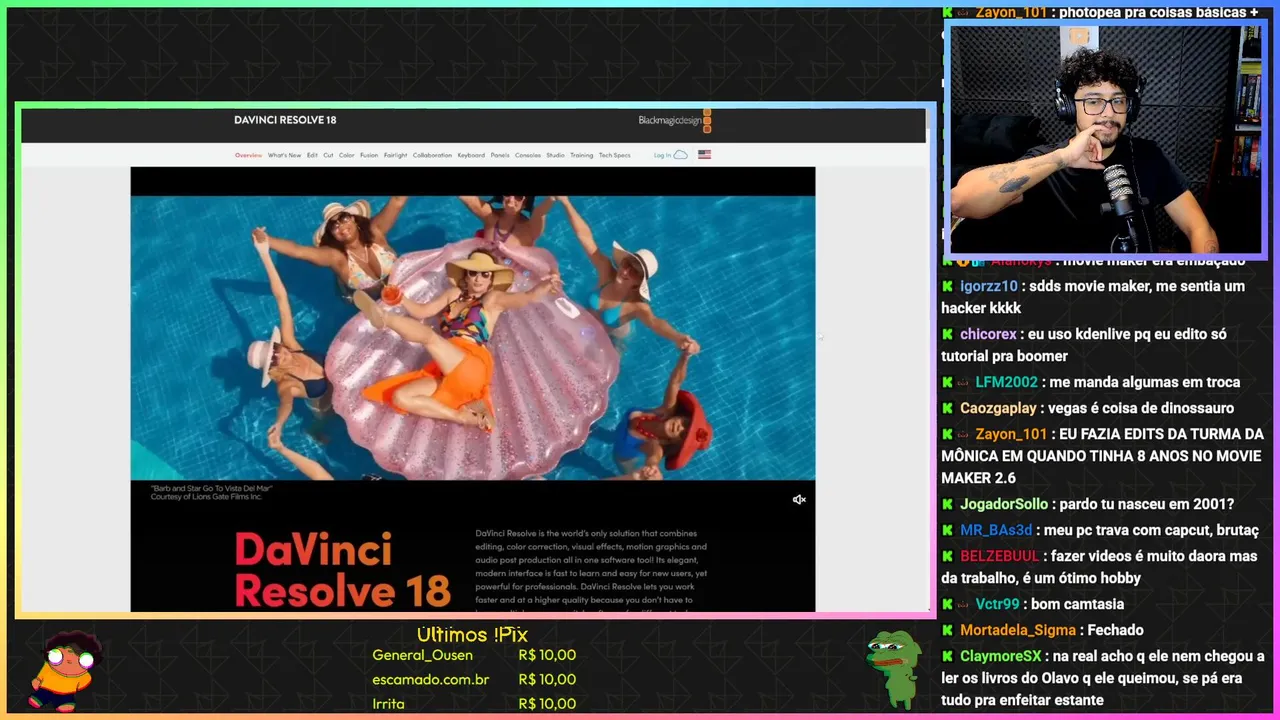Select the Keyboard tab

click(x=471, y=155)
